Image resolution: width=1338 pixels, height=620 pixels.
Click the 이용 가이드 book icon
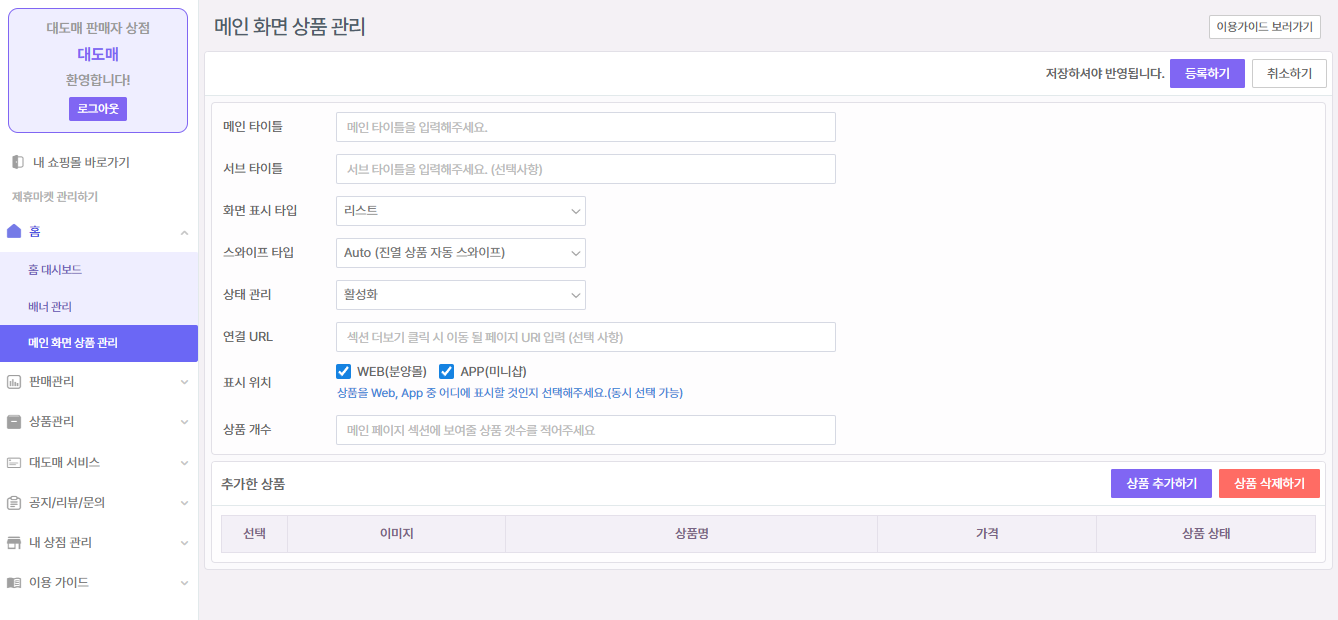point(14,583)
